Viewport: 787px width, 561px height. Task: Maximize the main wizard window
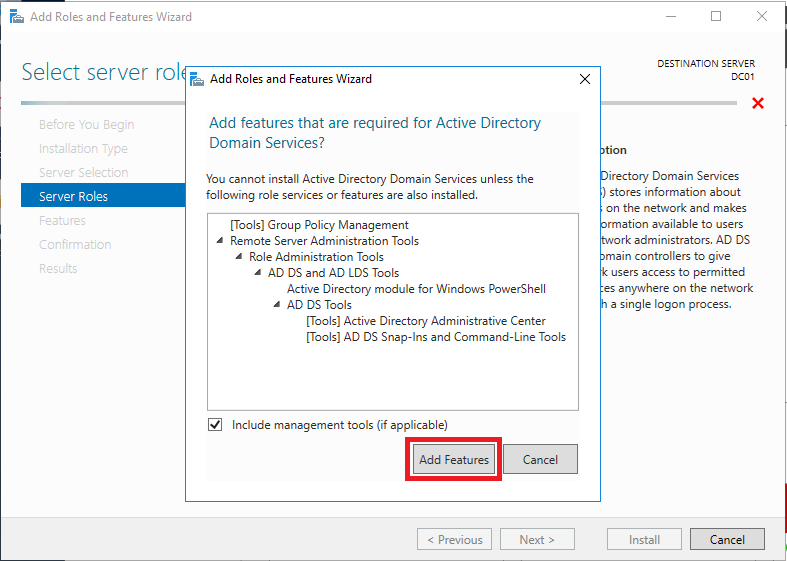point(716,17)
